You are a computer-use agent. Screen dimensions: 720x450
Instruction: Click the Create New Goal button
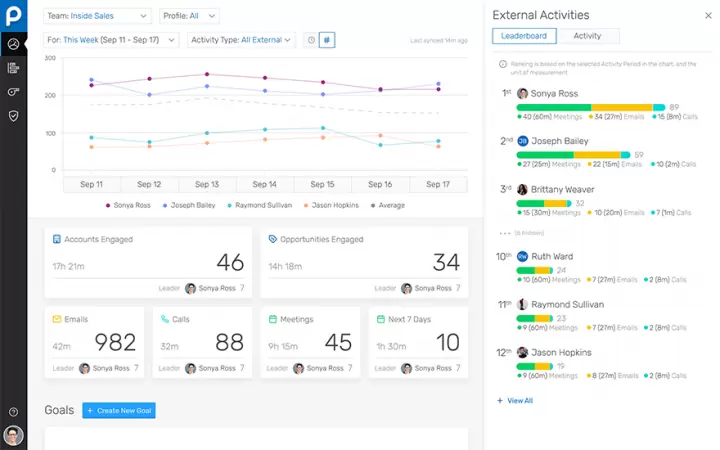[x=119, y=411]
